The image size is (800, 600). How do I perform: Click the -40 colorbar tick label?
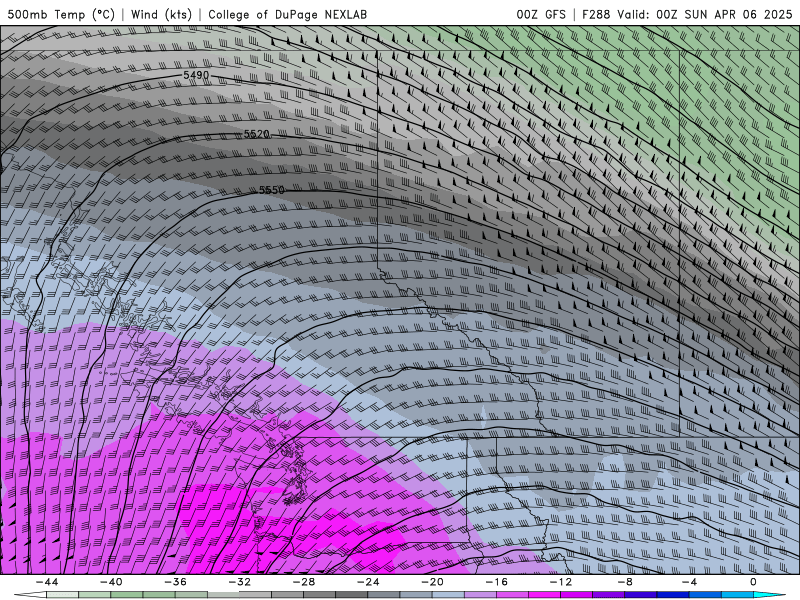point(111,582)
